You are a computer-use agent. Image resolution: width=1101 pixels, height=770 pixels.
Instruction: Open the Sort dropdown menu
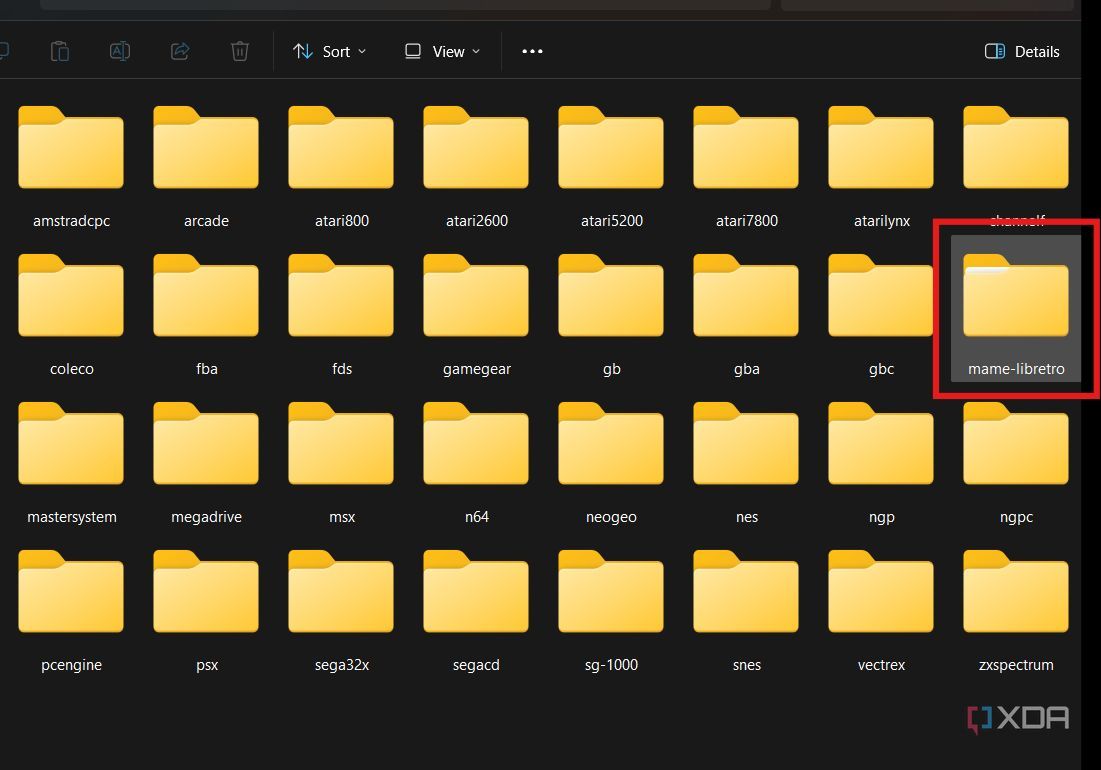click(x=329, y=51)
